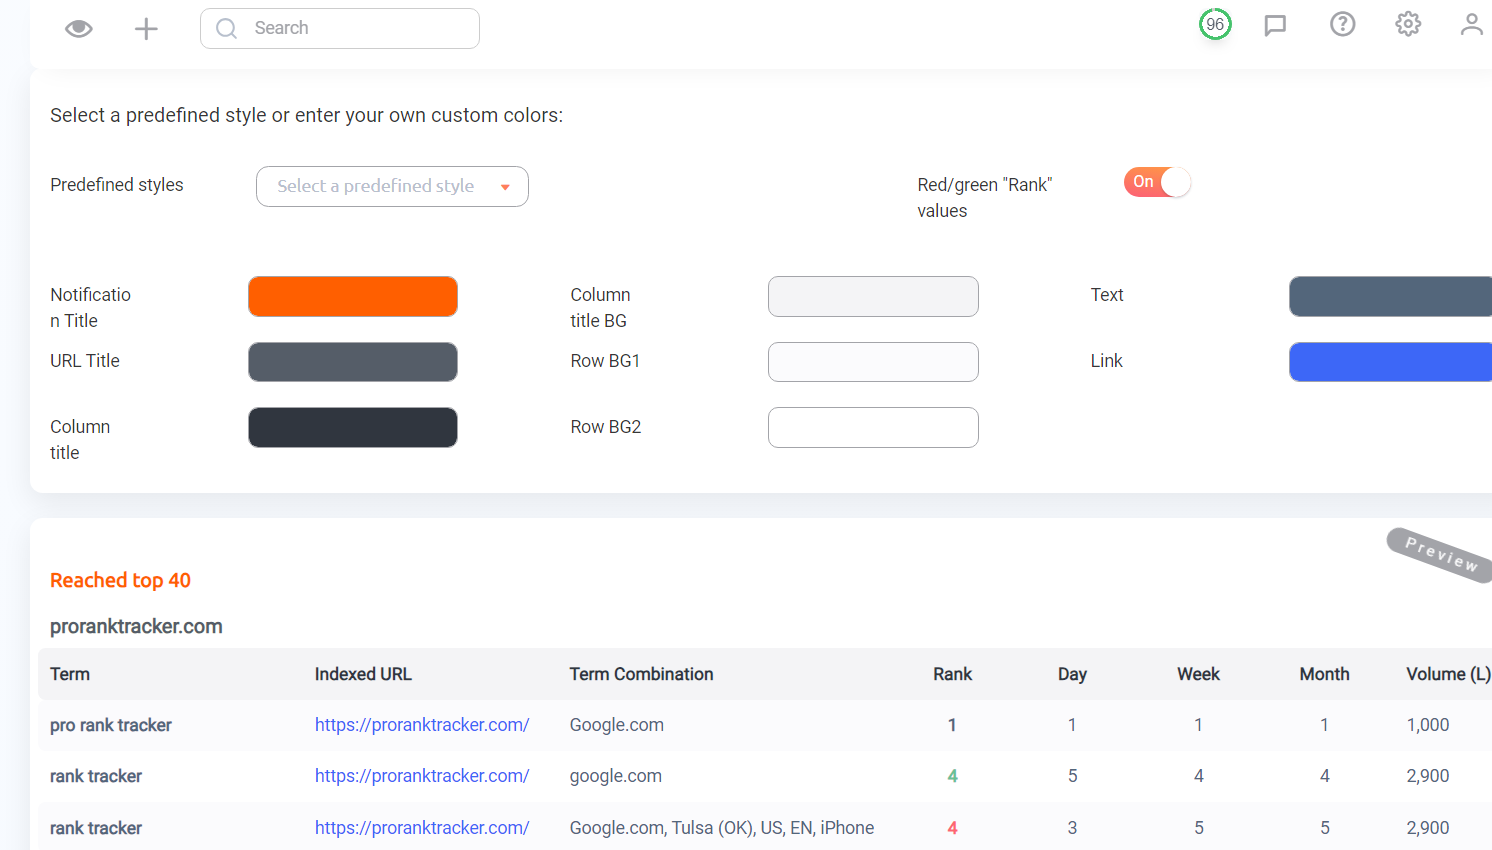This screenshot has height=850, width=1492.
Task: Open the Indexed URL link in google.com row
Action: click(422, 776)
